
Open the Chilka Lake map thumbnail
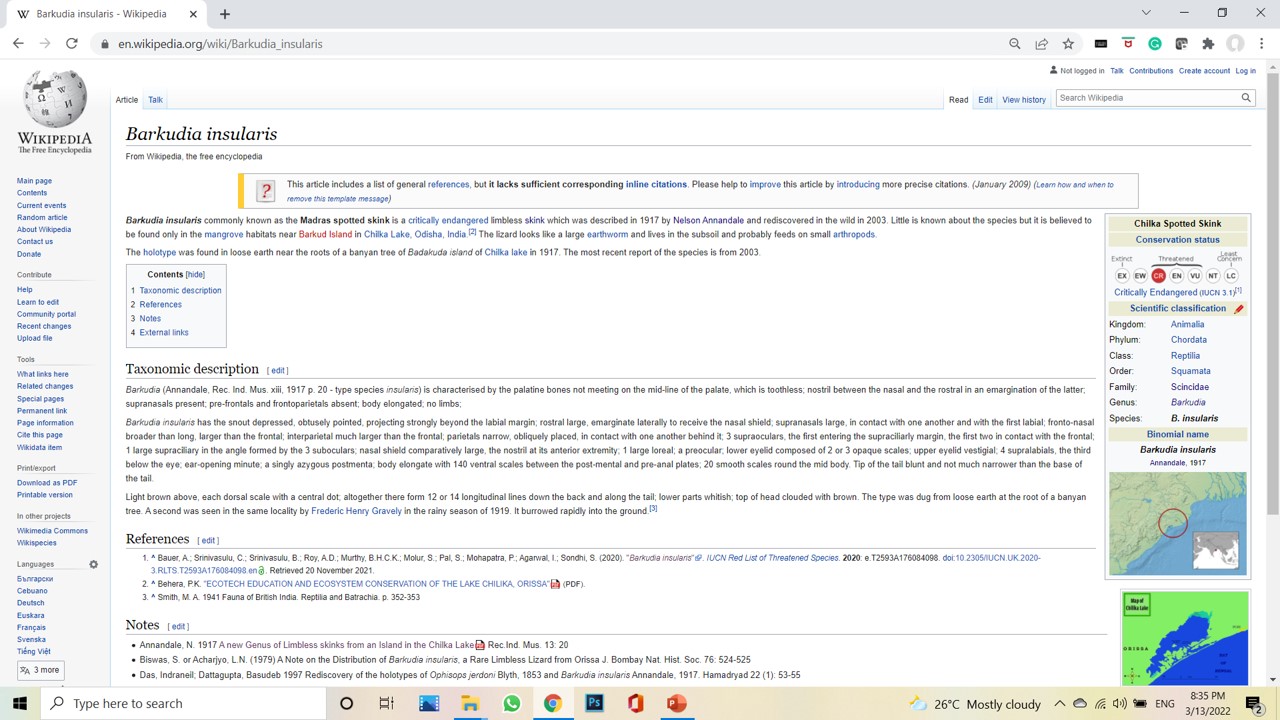tap(1185, 638)
